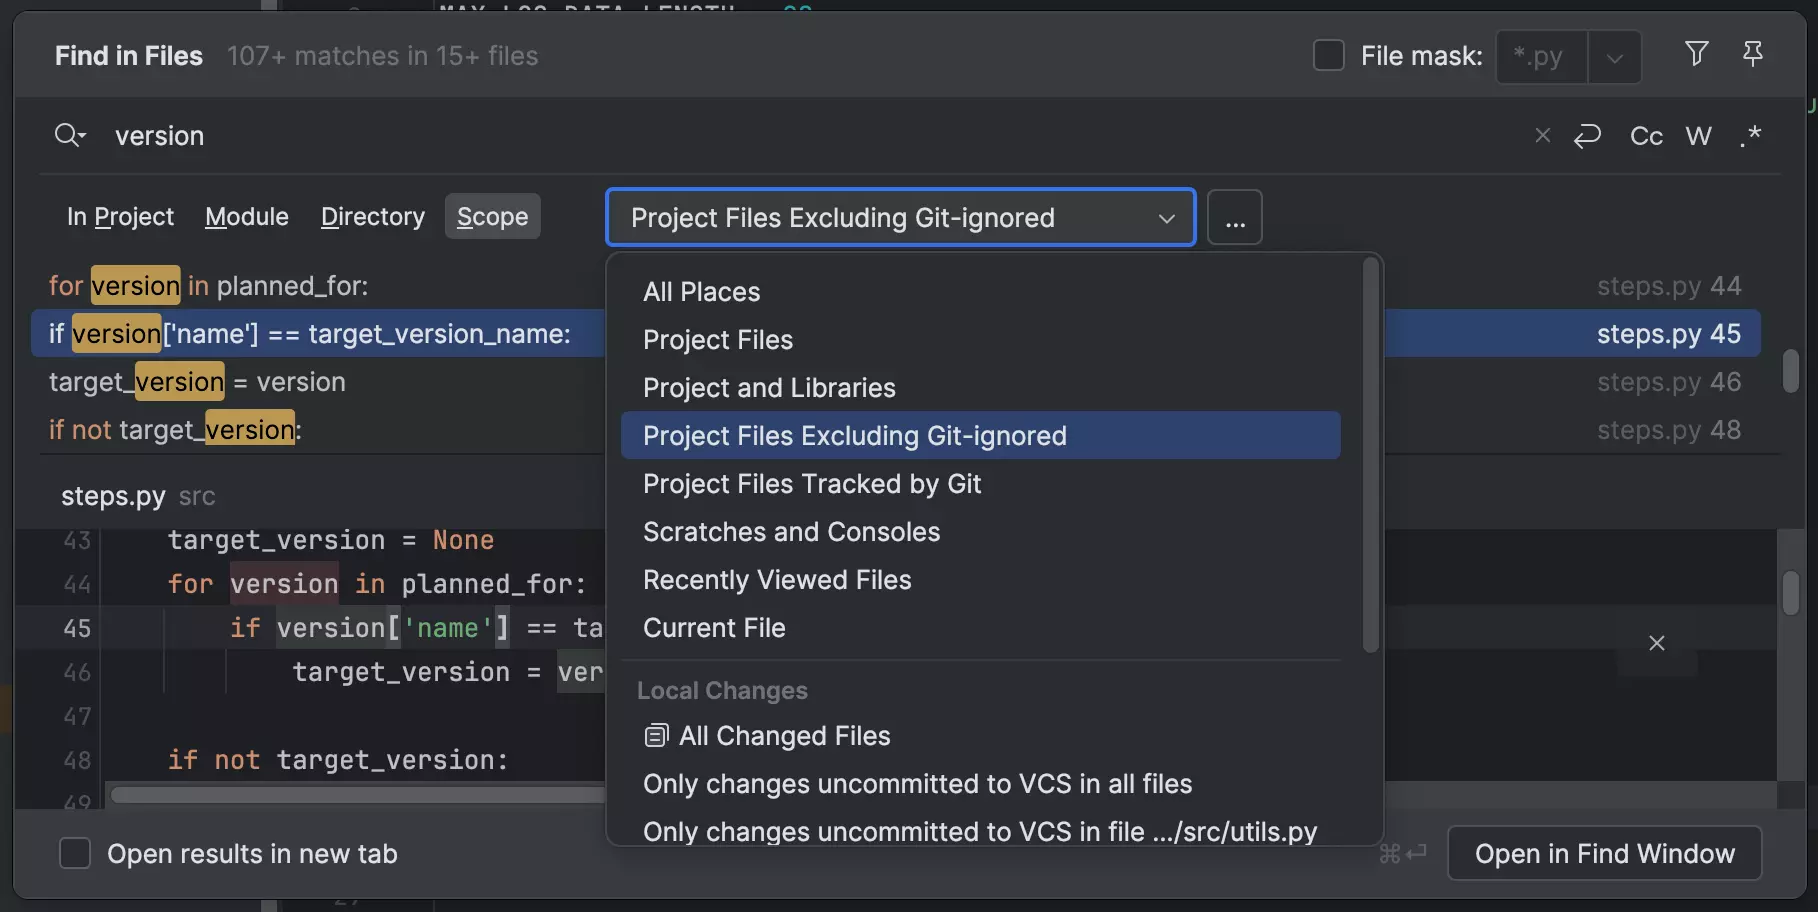This screenshot has height=912, width=1818.
Task: Choose All Changed Files scope
Action: [784, 736]
